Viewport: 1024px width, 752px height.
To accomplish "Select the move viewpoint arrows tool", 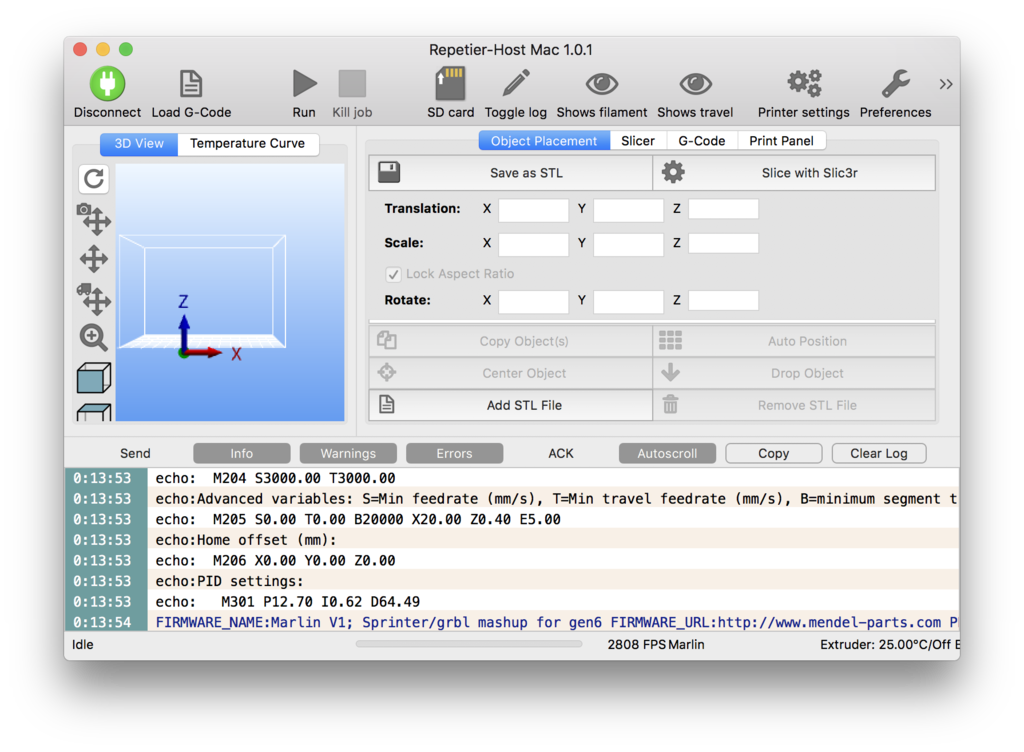I will [94, 259].
